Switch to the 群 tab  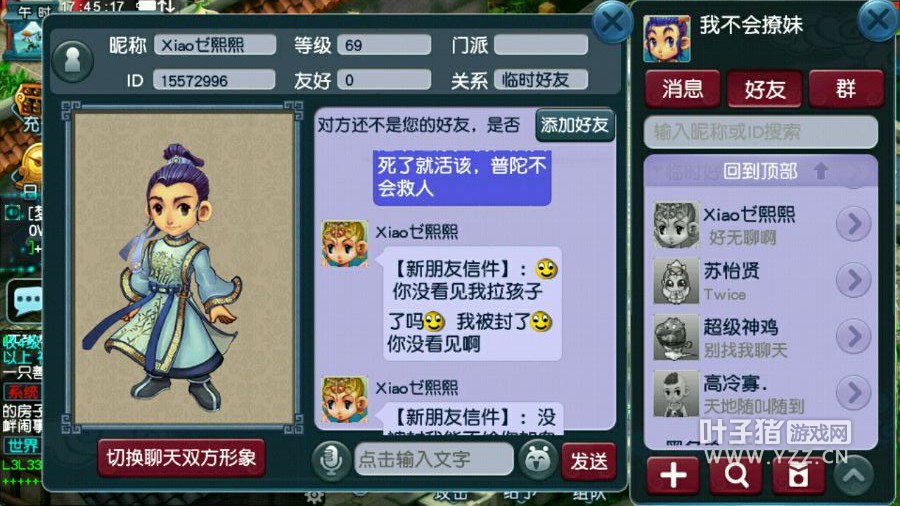[x=846, y=89]
